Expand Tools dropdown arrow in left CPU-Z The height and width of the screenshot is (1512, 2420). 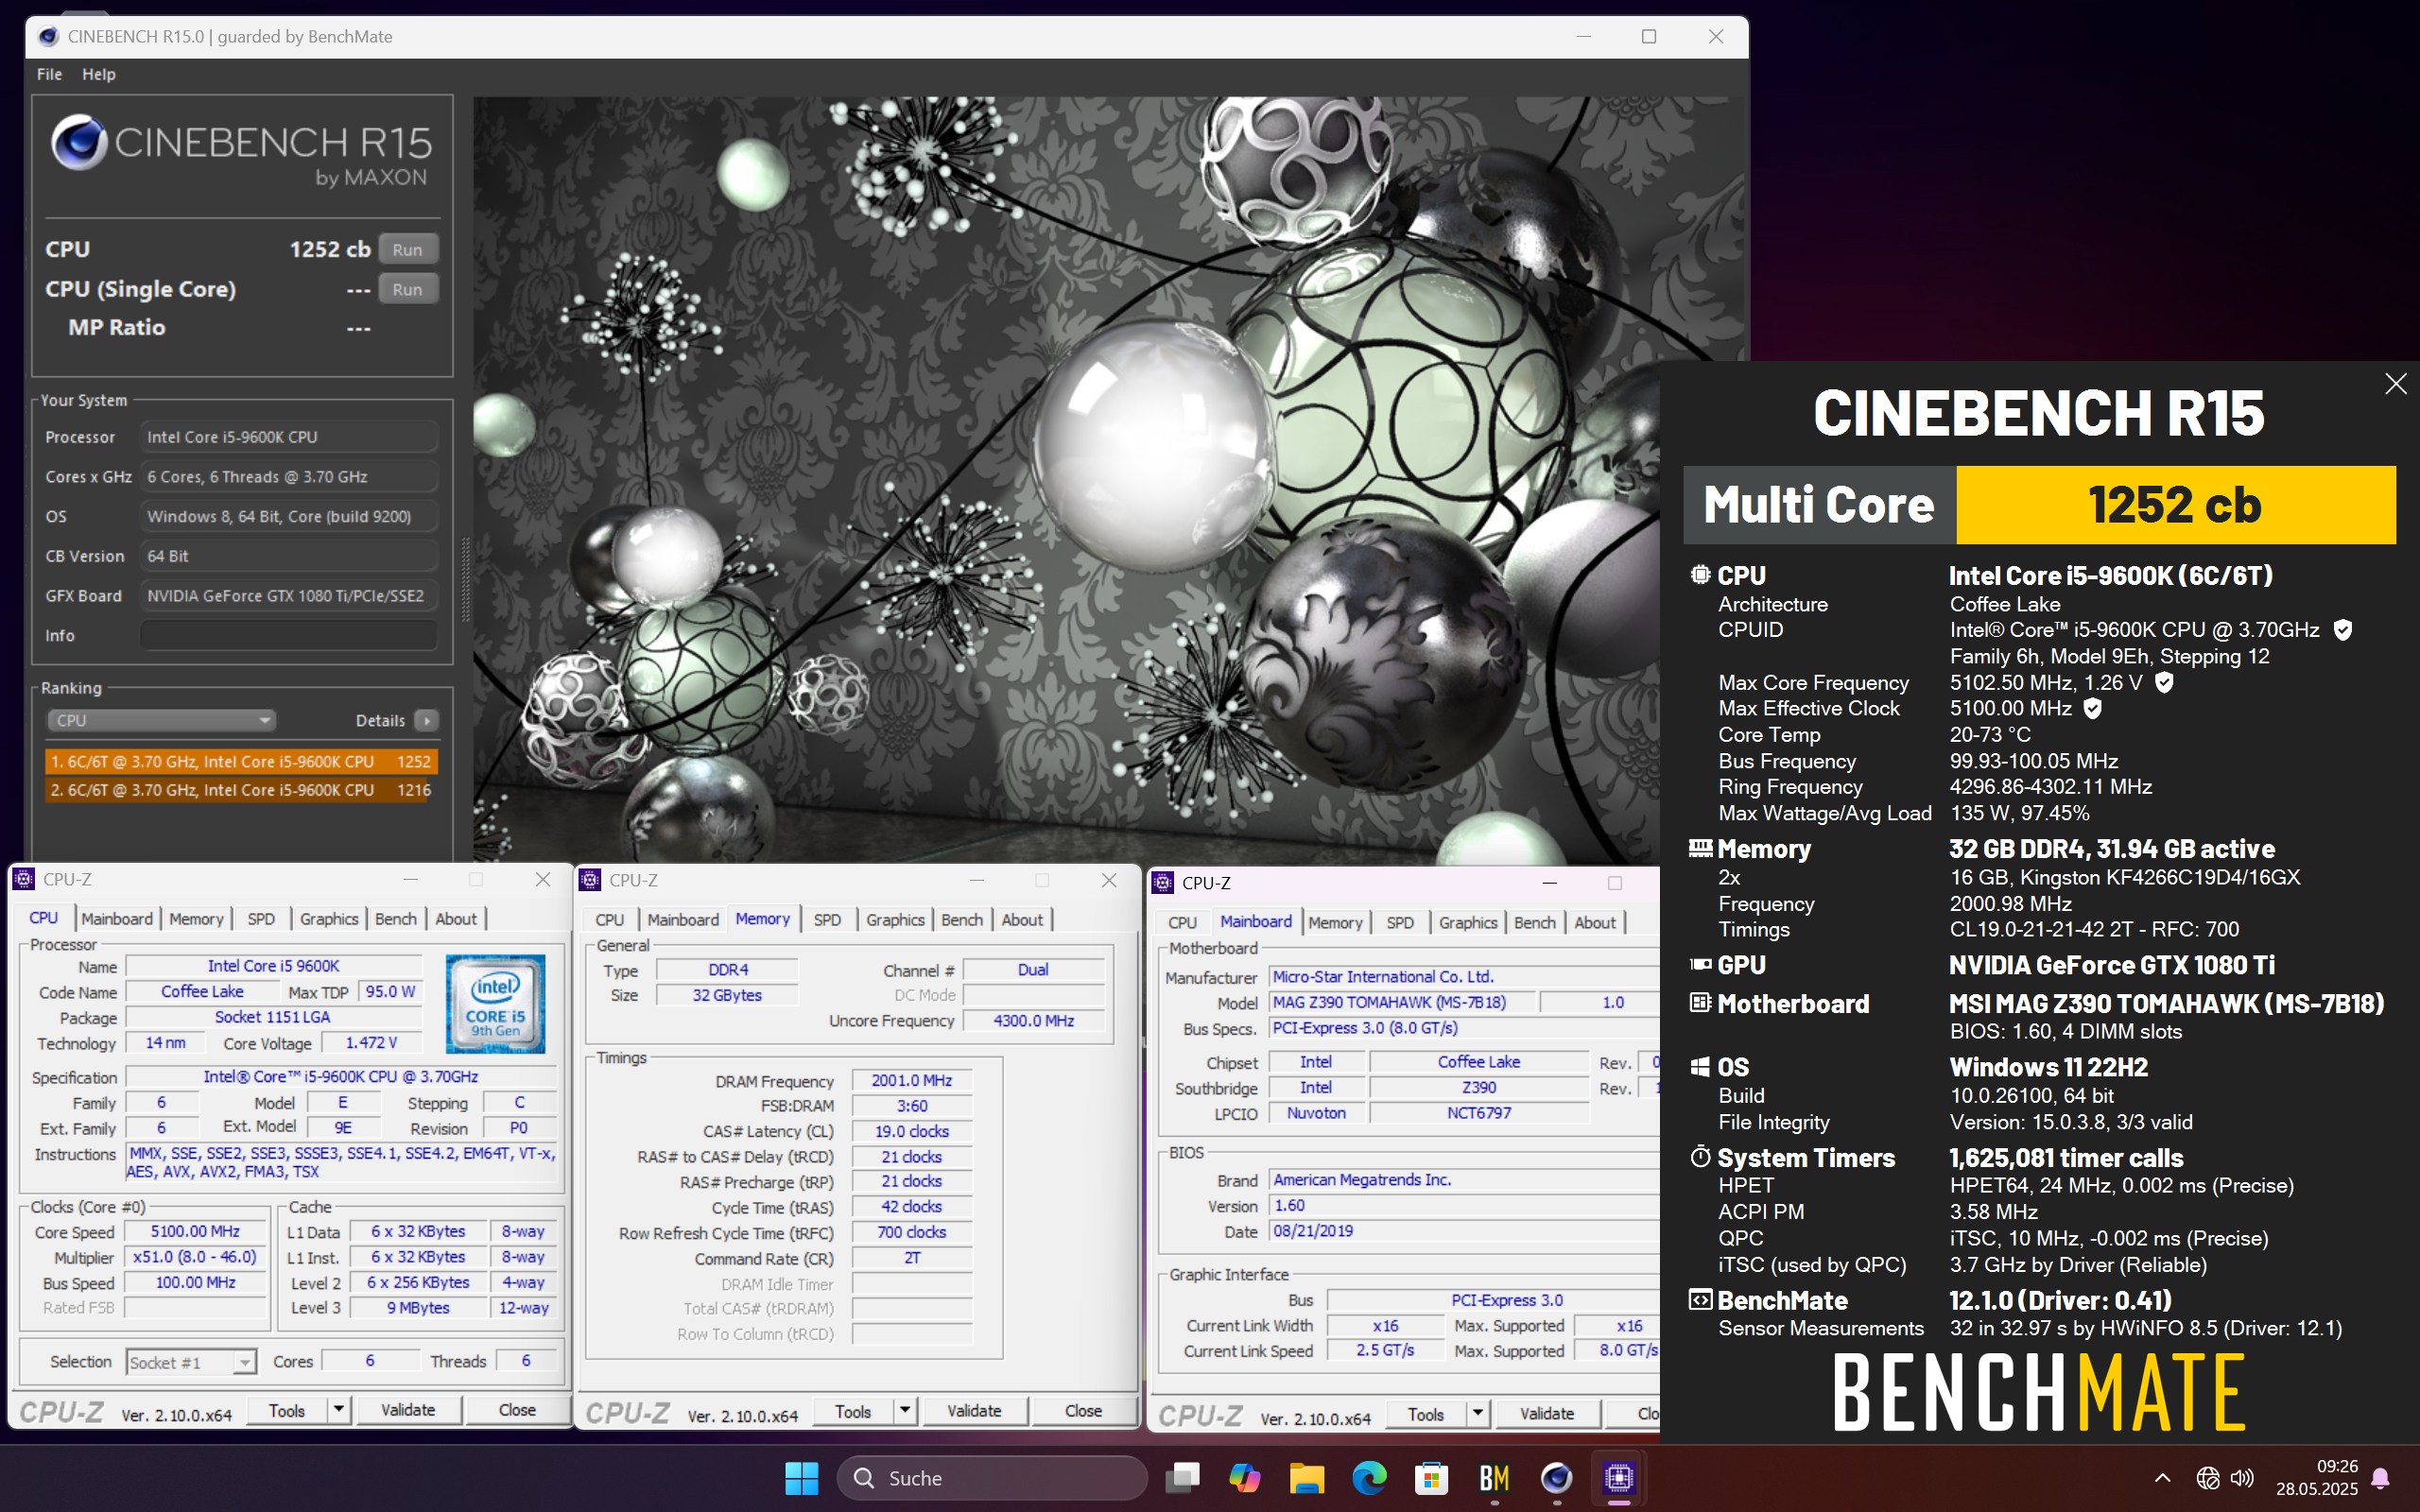coord(338,1410)
